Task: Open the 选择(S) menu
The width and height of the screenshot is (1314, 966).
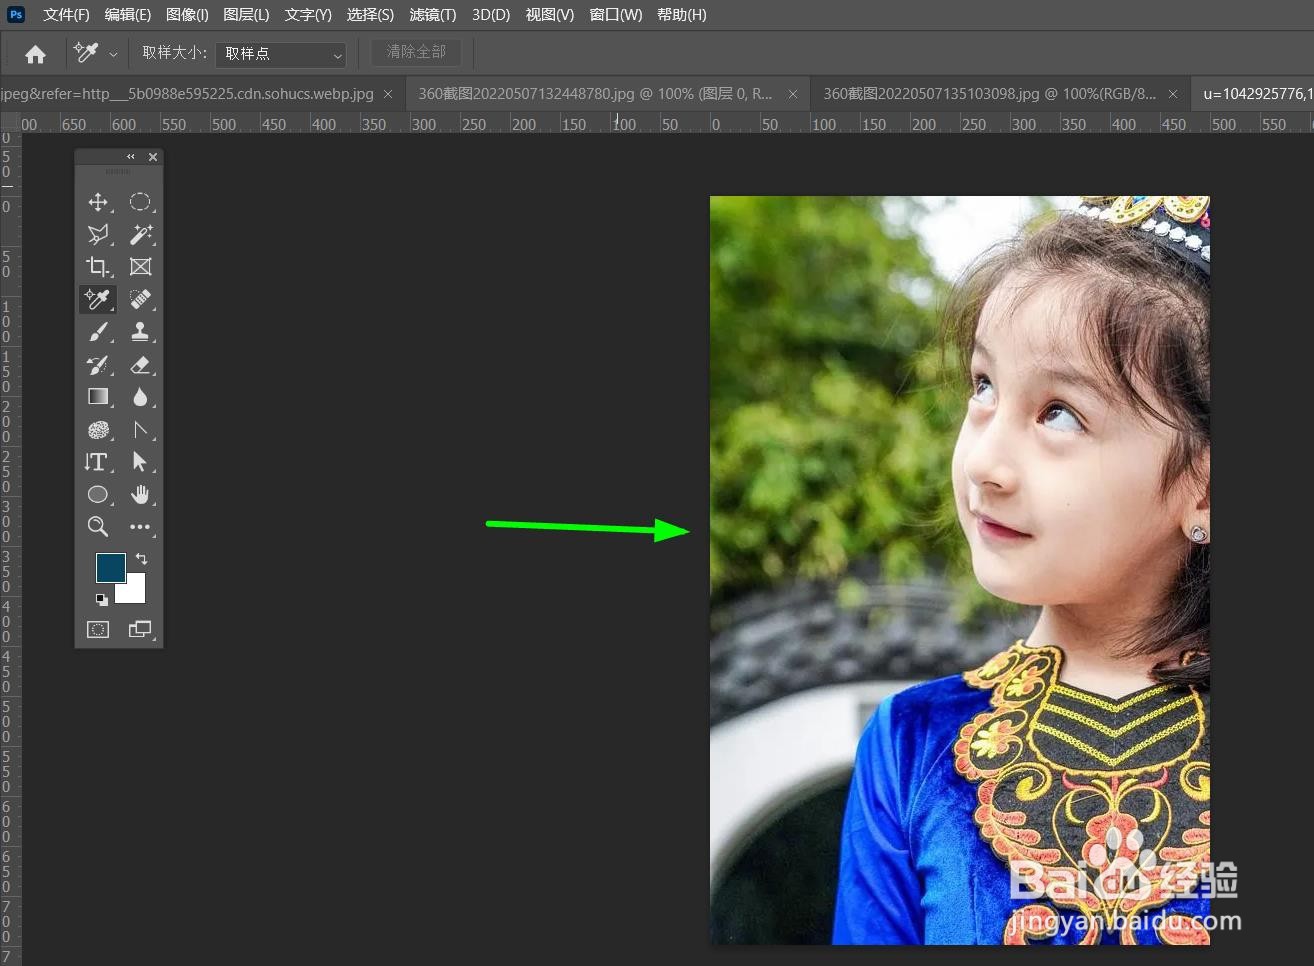Action: (370, 15)
